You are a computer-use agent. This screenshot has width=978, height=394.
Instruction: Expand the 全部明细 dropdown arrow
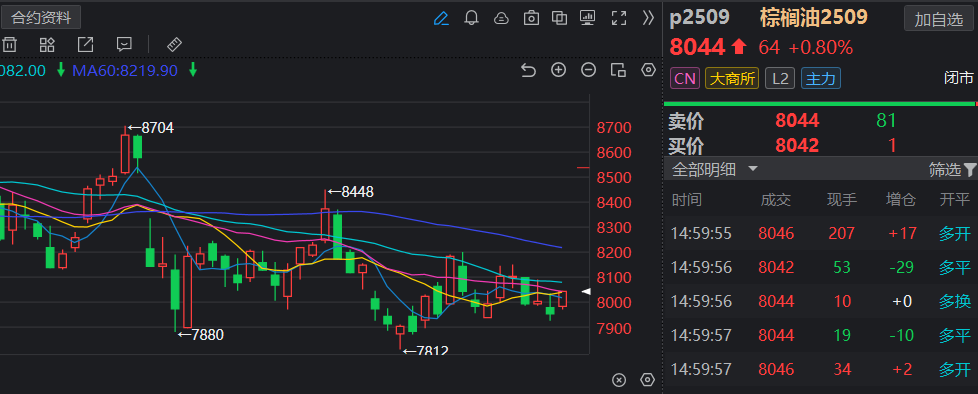click(x=753, y=169)
